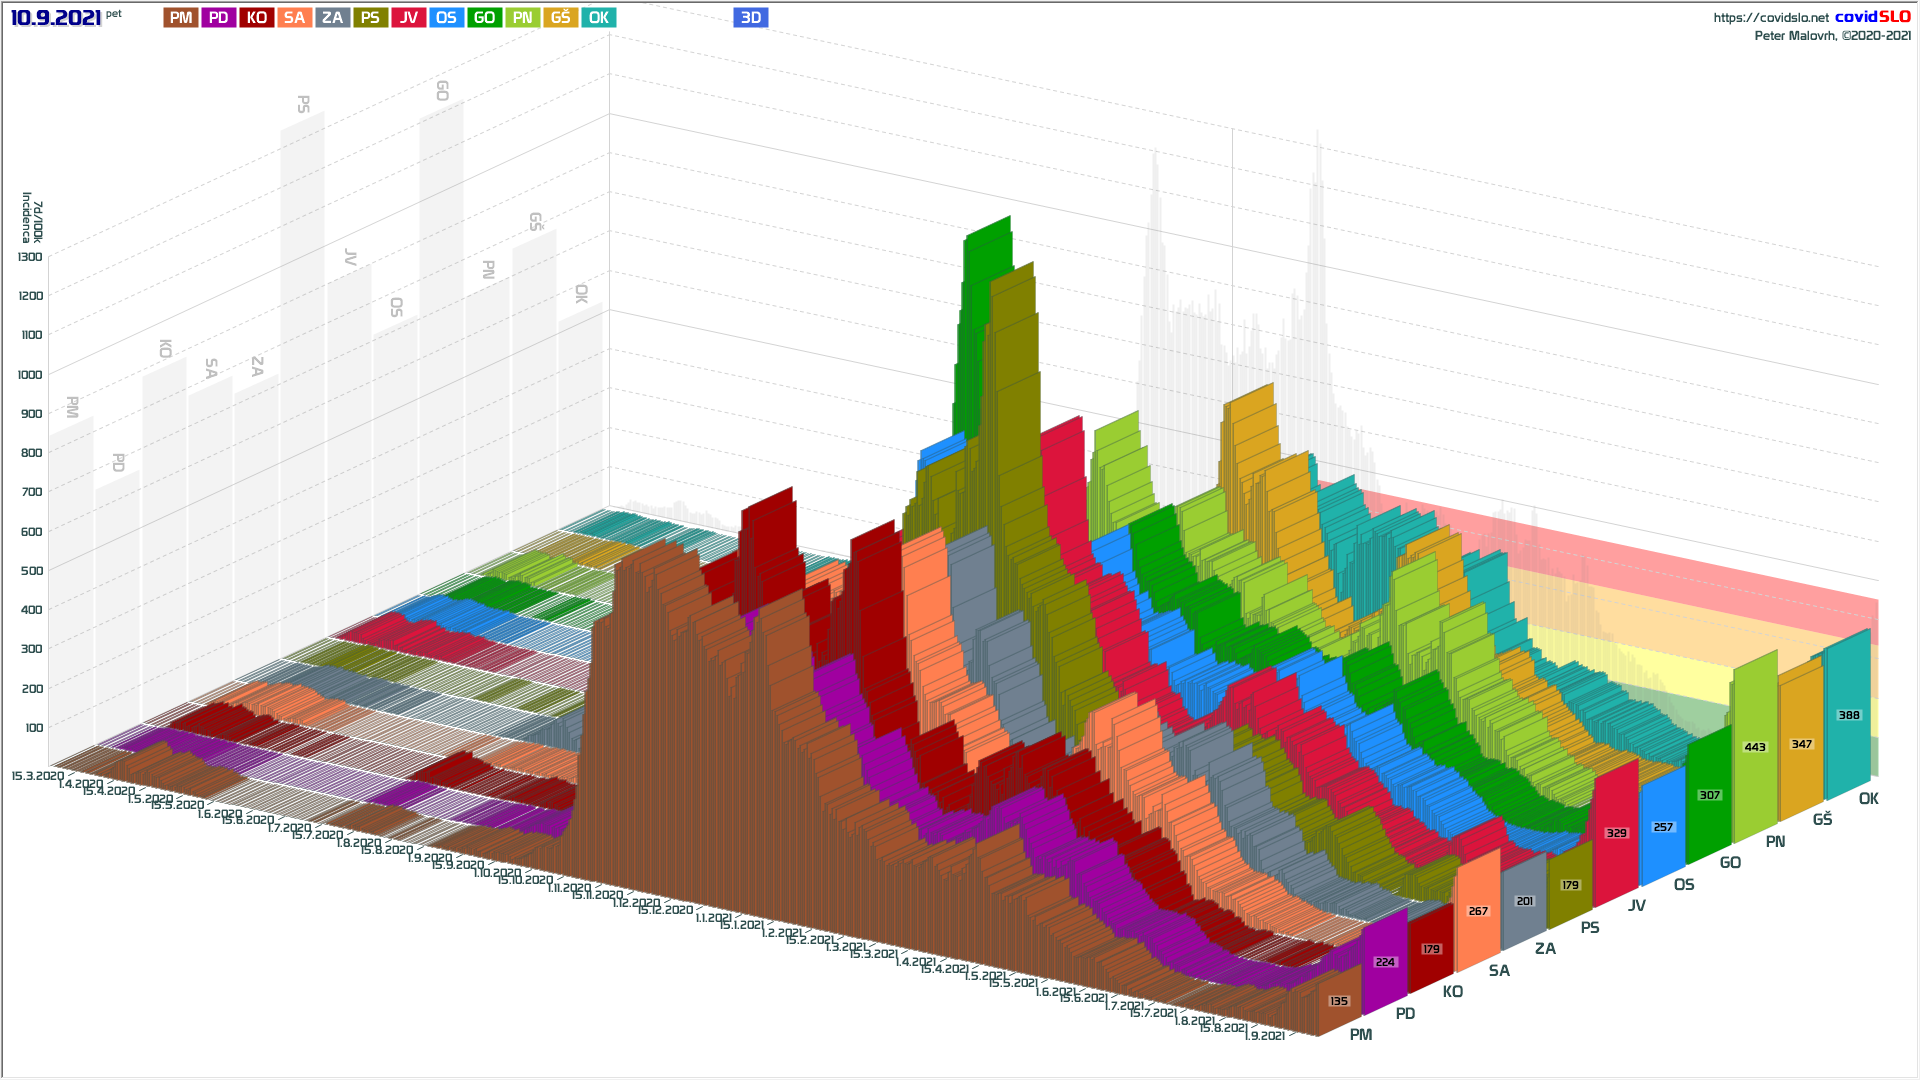Toggle the PM region legend button
Screen dimensions: 1920x1080
click(x=181, y=18)
